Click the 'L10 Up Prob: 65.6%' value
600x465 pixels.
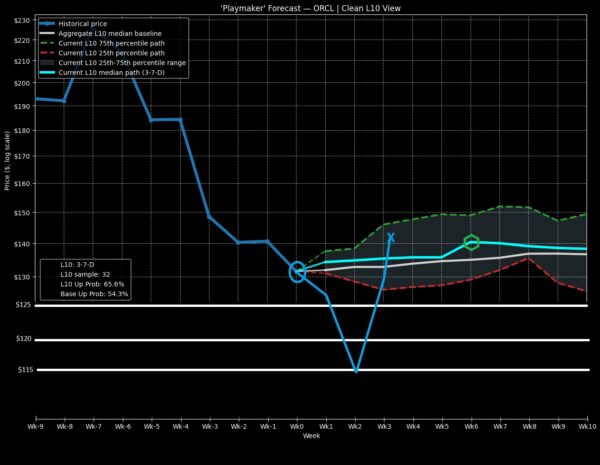click(x=92, y=284)
